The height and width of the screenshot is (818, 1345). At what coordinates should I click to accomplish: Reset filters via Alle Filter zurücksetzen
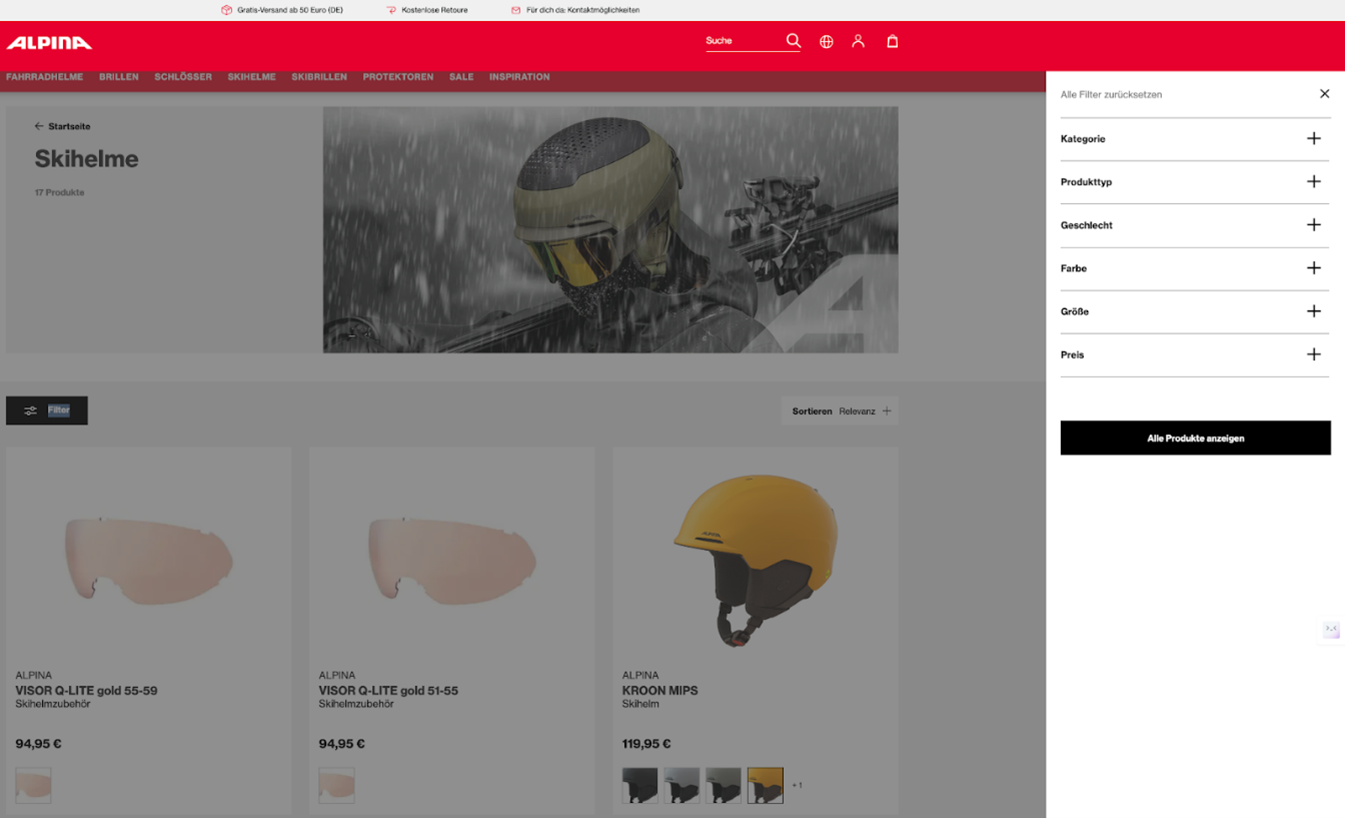(x=1111, y=95)
